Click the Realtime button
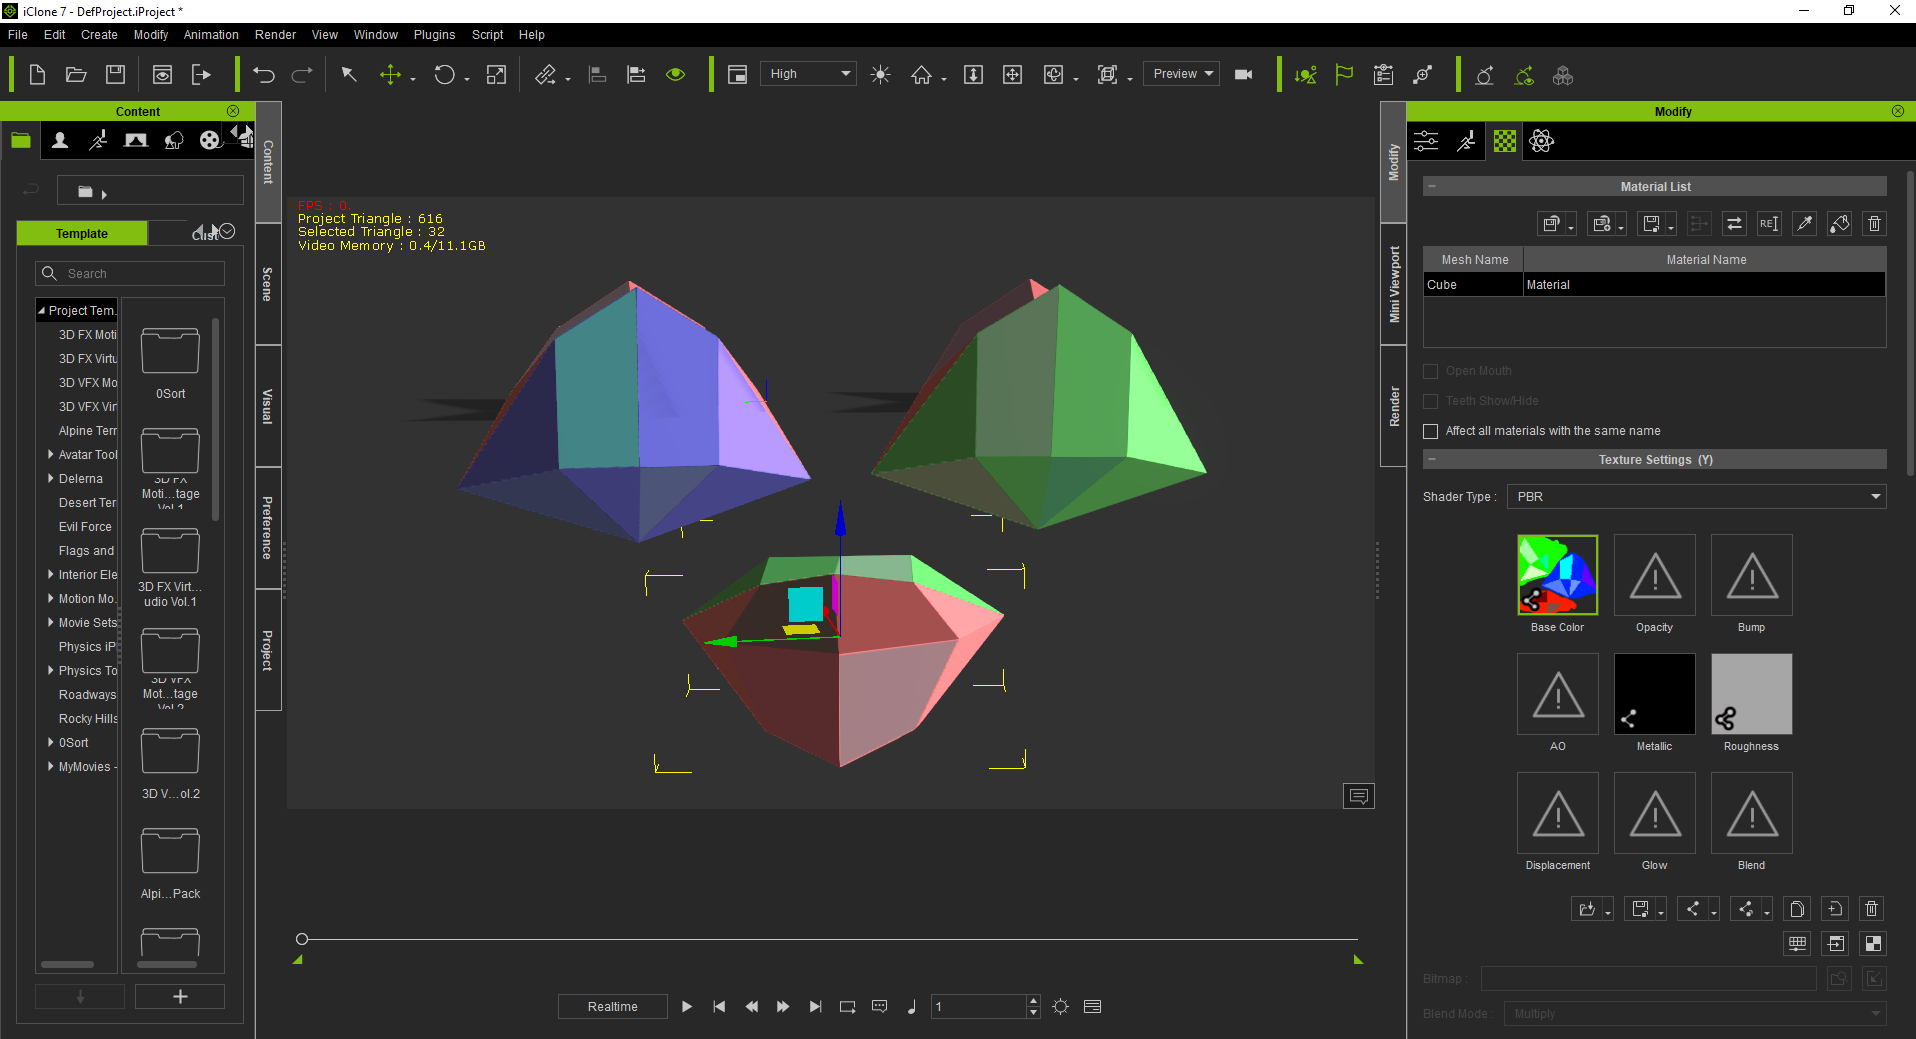Screen dimensions: 1916x1039 tap(612, 1007)
